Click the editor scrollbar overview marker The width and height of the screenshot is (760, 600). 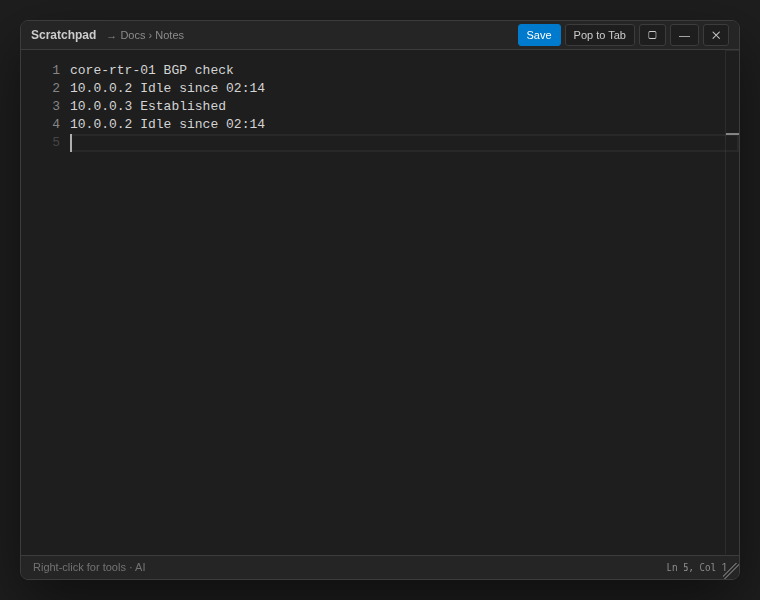732,134
